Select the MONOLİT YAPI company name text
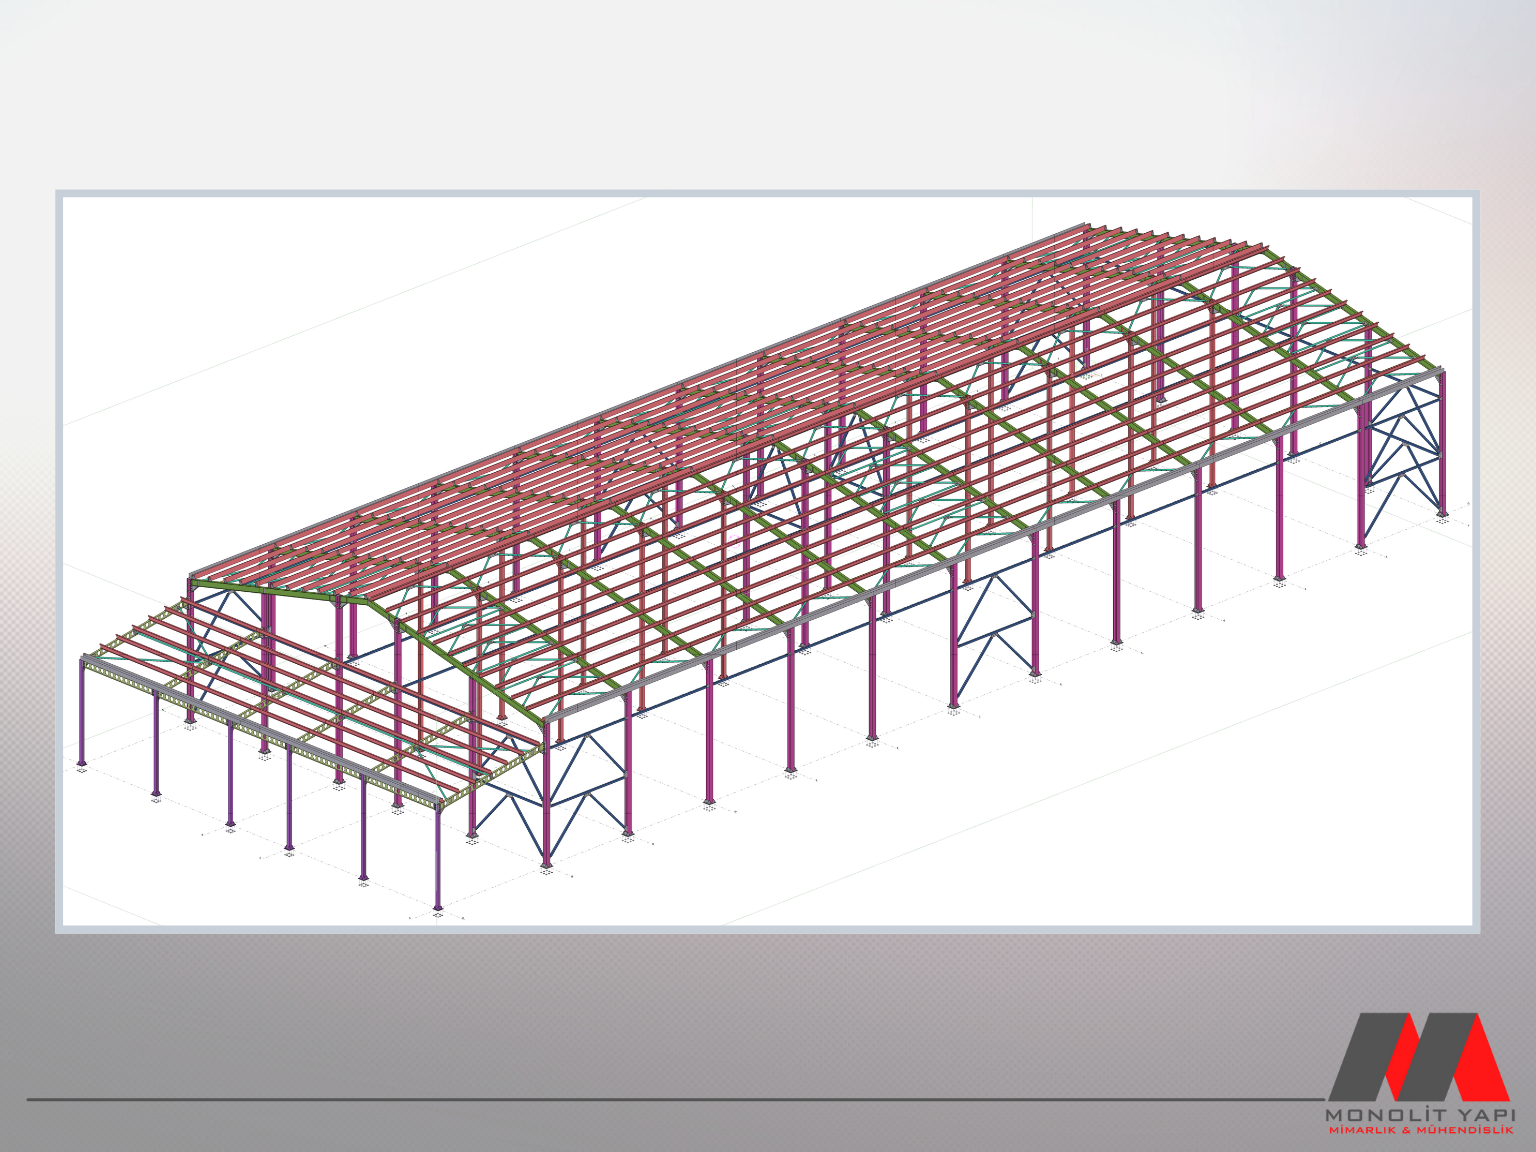This screenshot has width=1536, height=1152. 1419,1114
